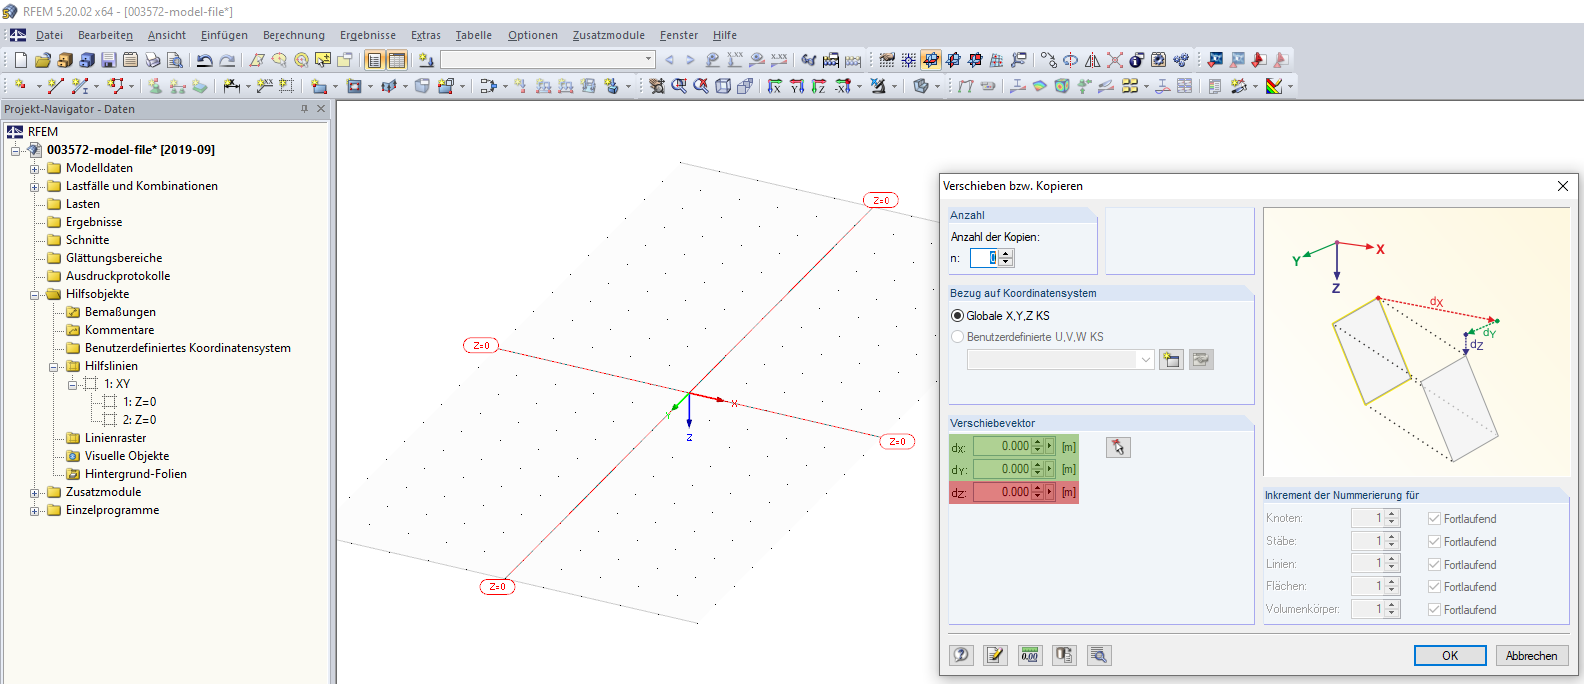Open the Berechnung menu

pyautogui.click(x=294, y=35)
